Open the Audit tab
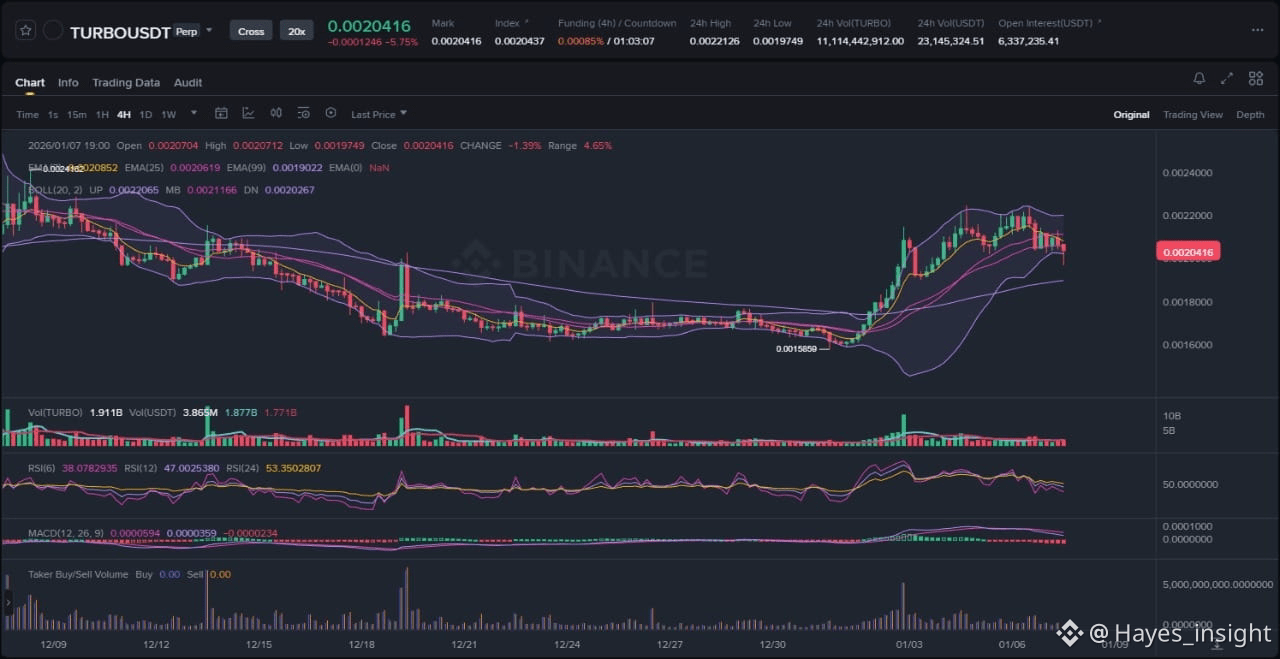 [188, 82]
